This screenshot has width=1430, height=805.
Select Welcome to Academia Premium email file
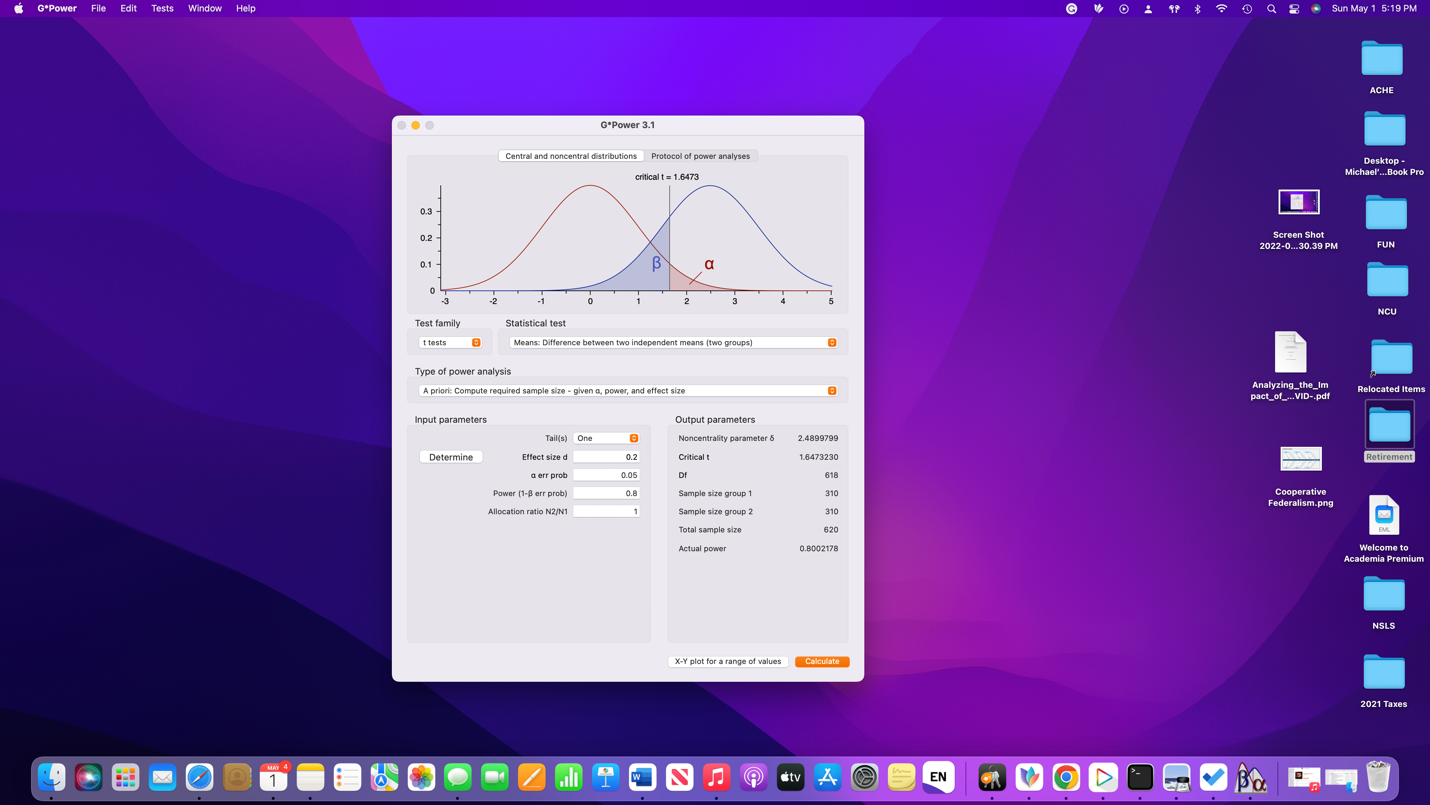pyautogui.click(x=1384, y=515)
